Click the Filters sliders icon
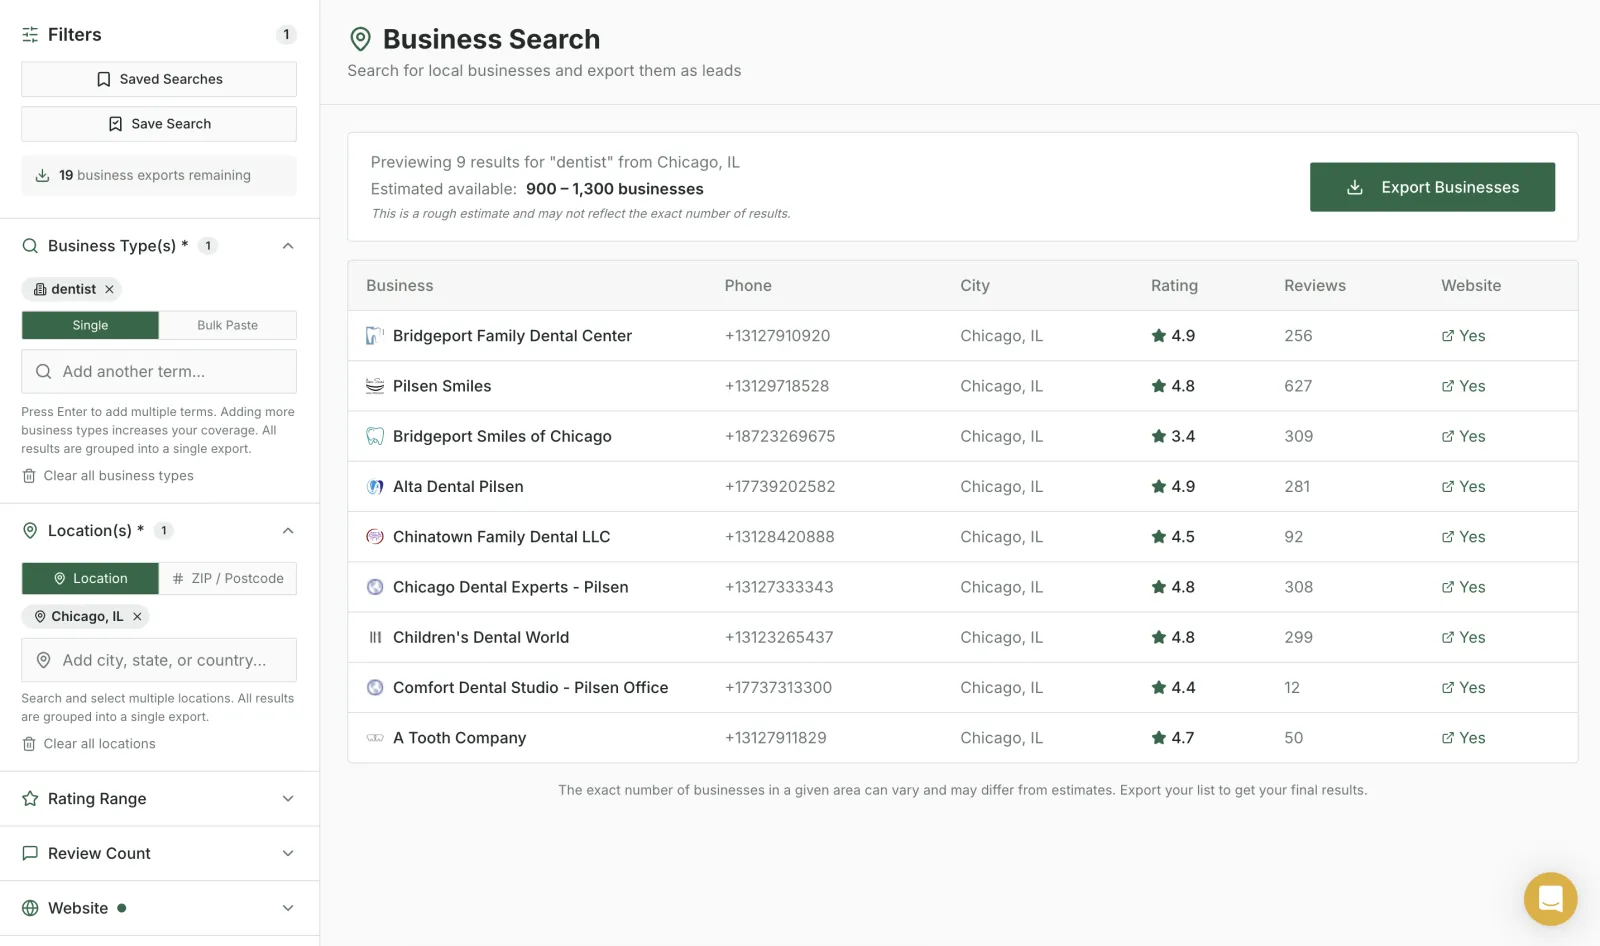The width and height of the screenshot is (1600, 946). point(30,35)
